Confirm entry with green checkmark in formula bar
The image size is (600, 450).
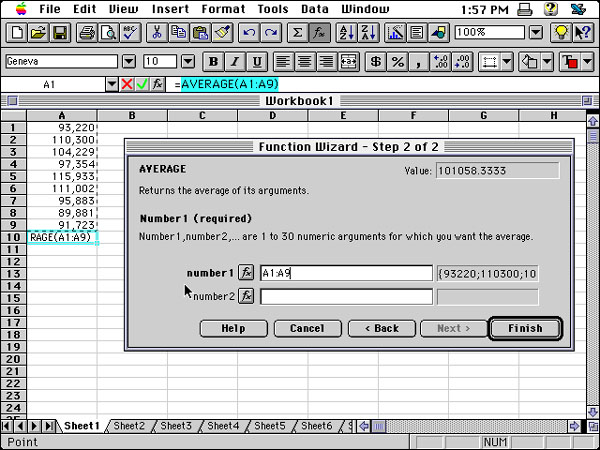[143, 85]
